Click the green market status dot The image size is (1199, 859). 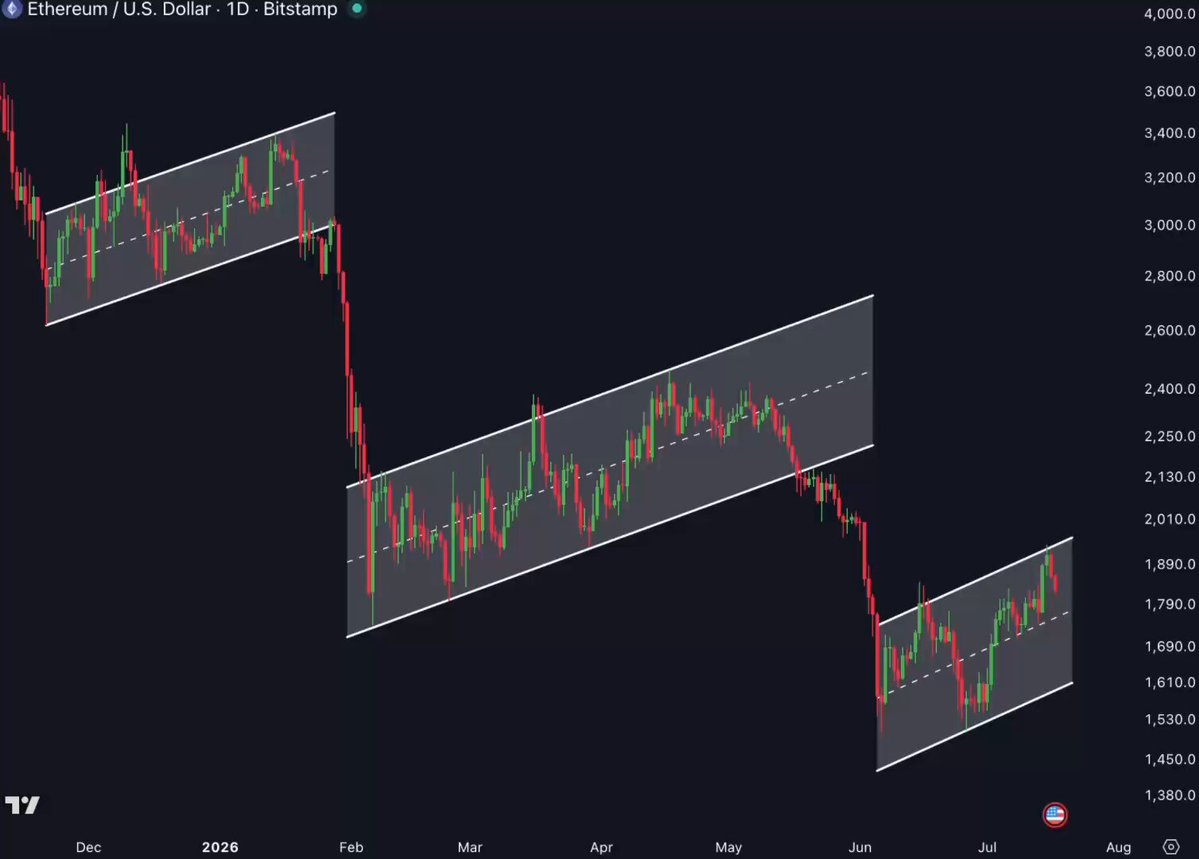356,8
